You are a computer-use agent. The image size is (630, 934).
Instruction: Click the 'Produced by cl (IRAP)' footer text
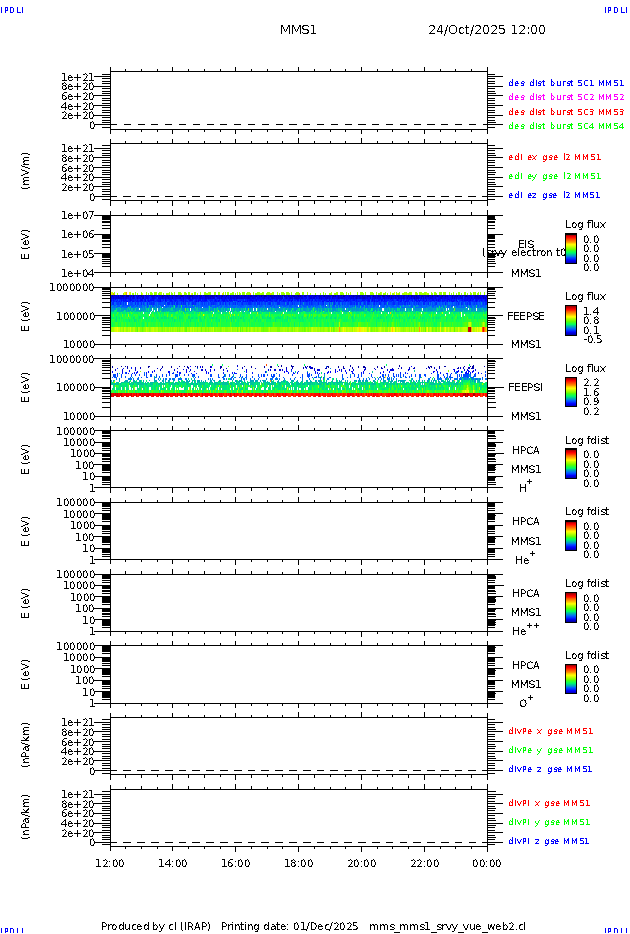(155, 926)
